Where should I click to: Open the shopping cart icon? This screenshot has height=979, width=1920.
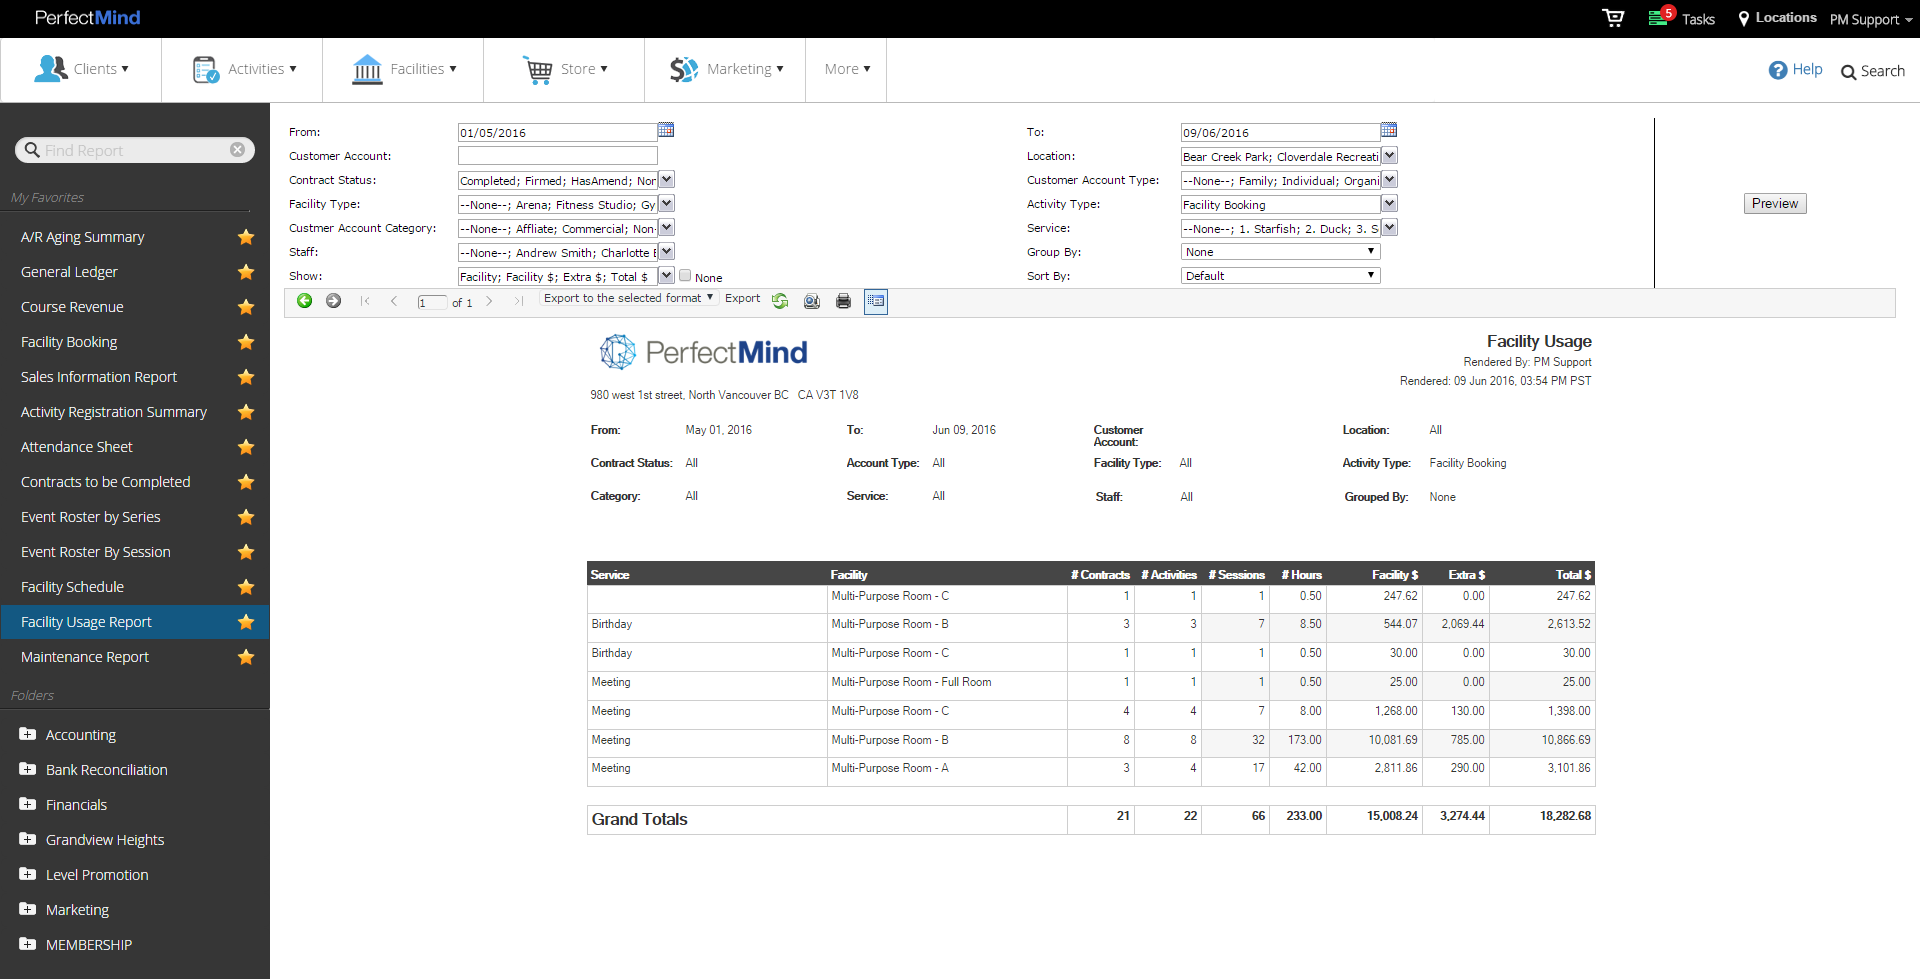click(1613, 18)
